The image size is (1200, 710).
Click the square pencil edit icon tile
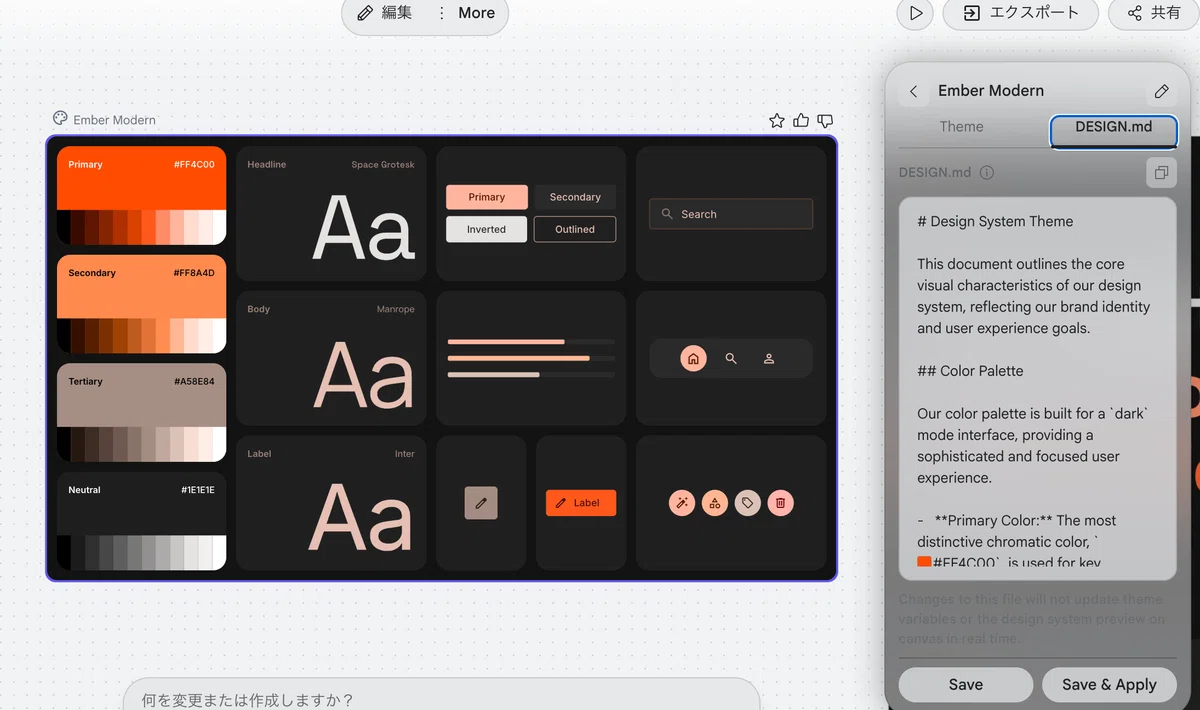coord(481,503)
